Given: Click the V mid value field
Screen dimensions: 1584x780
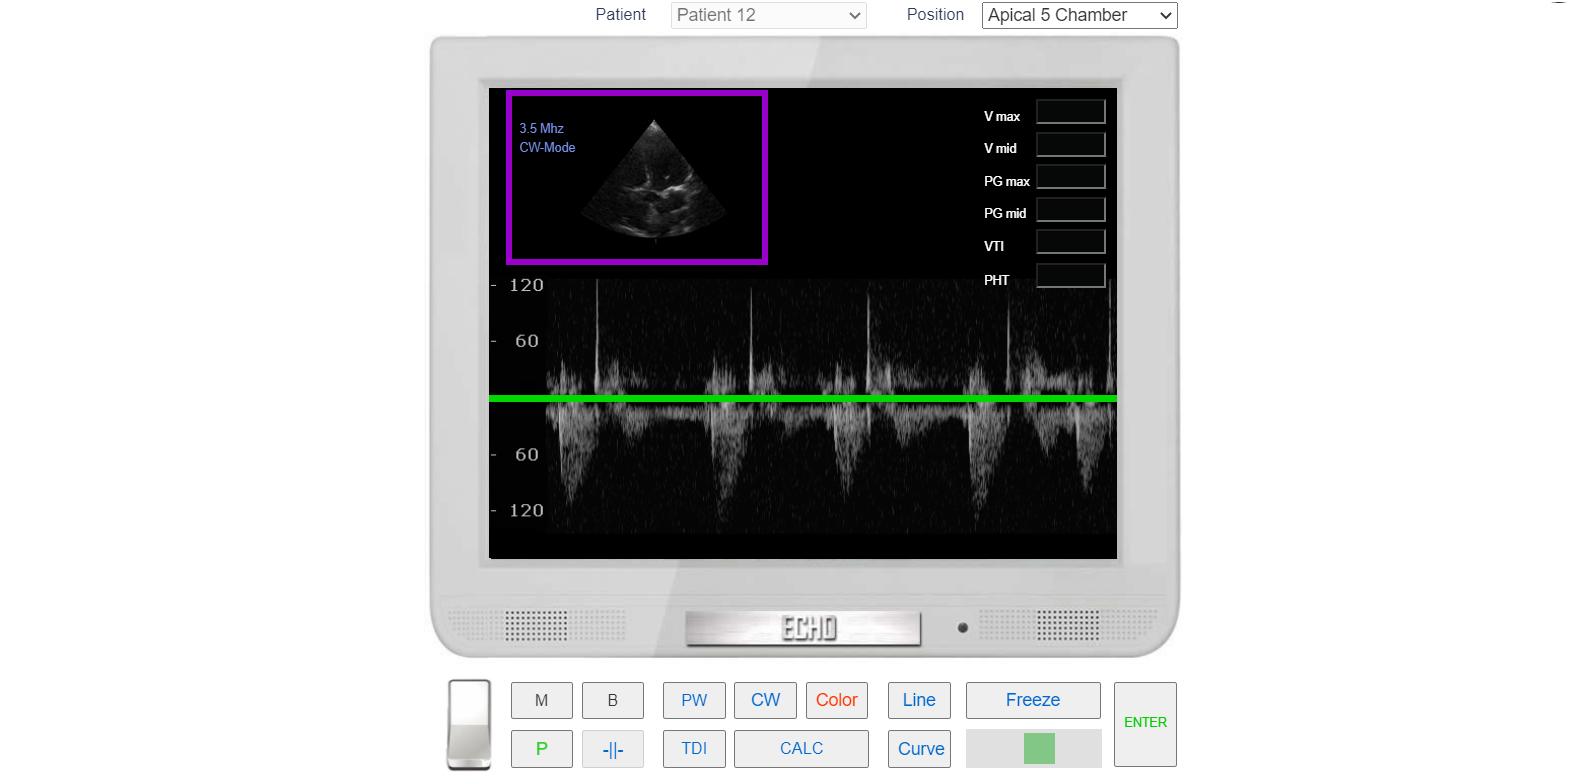Looking at the screenshot, I should click(x=1070, y=145).
